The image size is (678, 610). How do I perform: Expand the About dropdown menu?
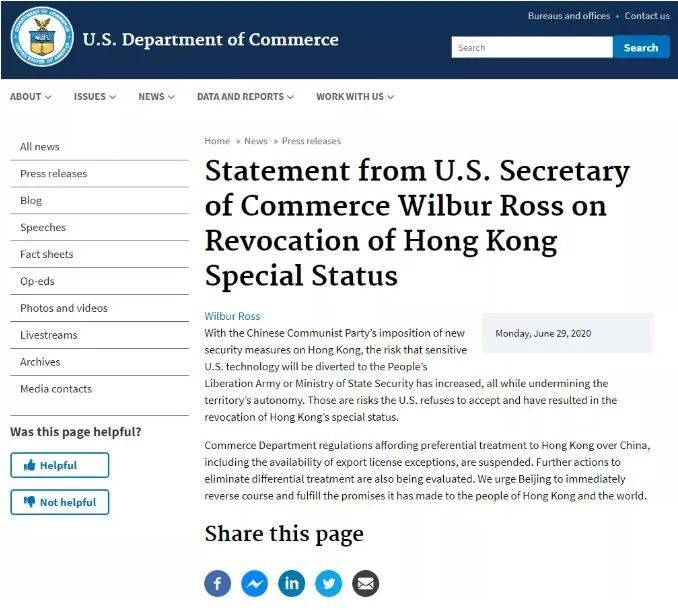click(x=30, y=97)
